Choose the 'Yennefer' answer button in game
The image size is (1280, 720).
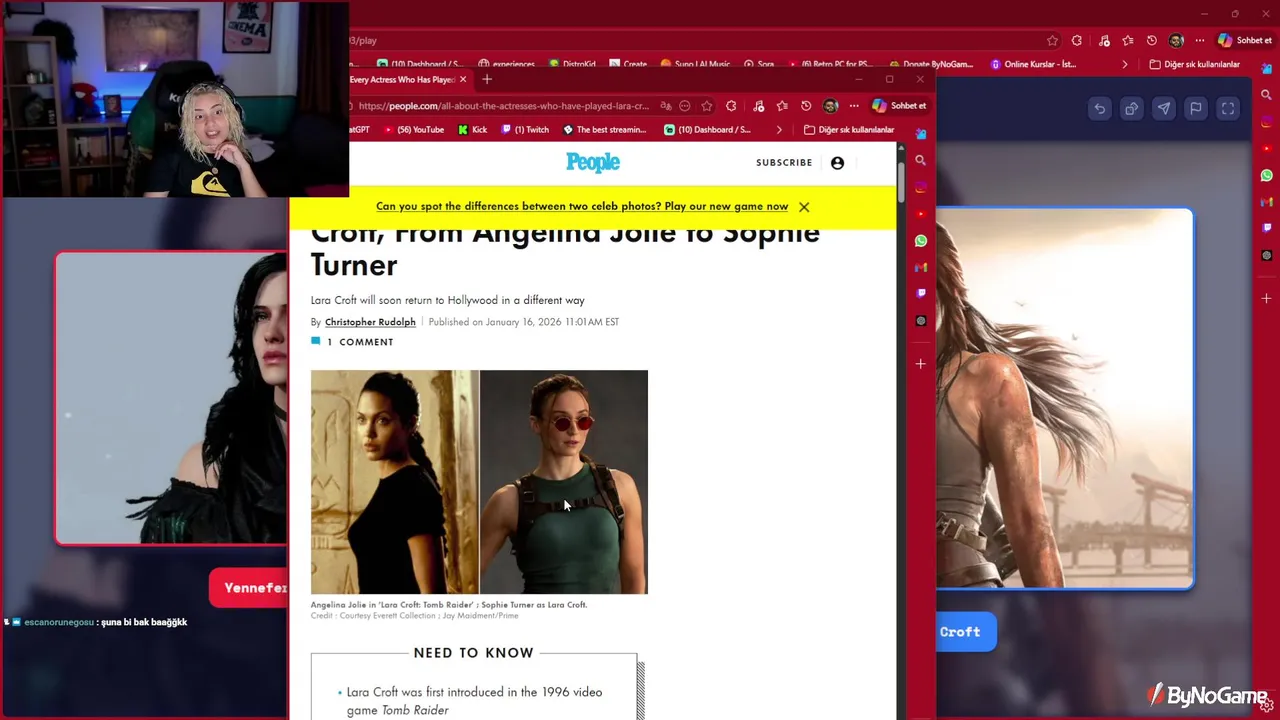click(x=249, y=588)
